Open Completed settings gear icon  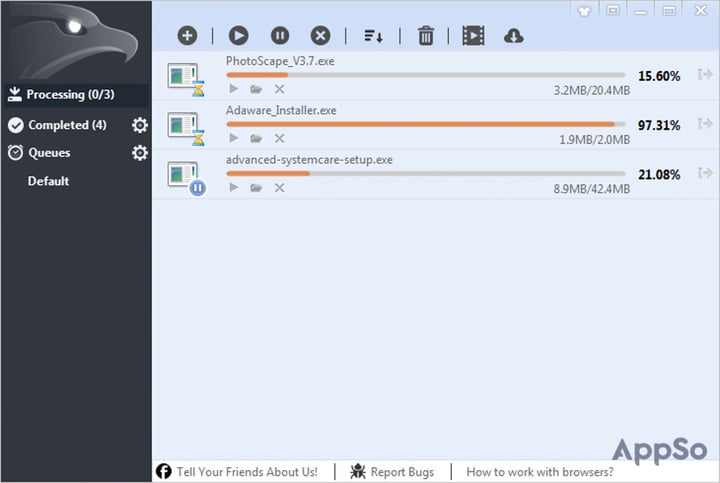140,125
